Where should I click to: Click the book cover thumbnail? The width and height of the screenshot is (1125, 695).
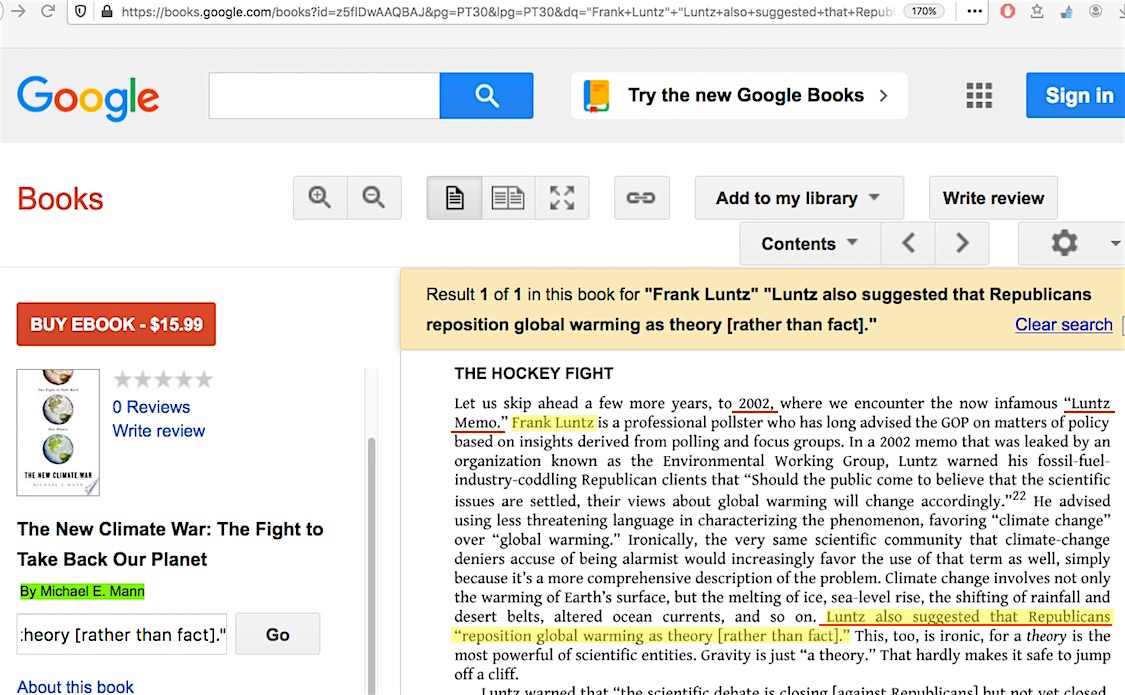[x=58, y=432]
